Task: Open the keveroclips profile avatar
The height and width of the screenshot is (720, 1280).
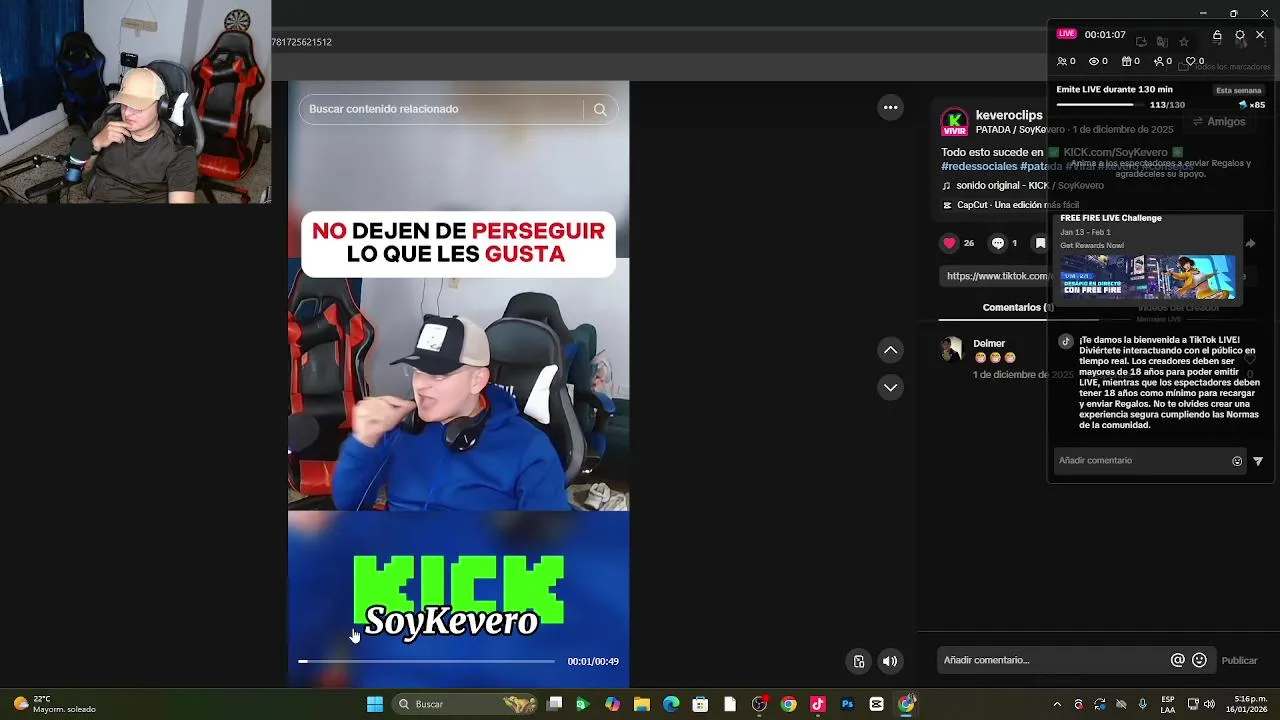Action: 955,122
